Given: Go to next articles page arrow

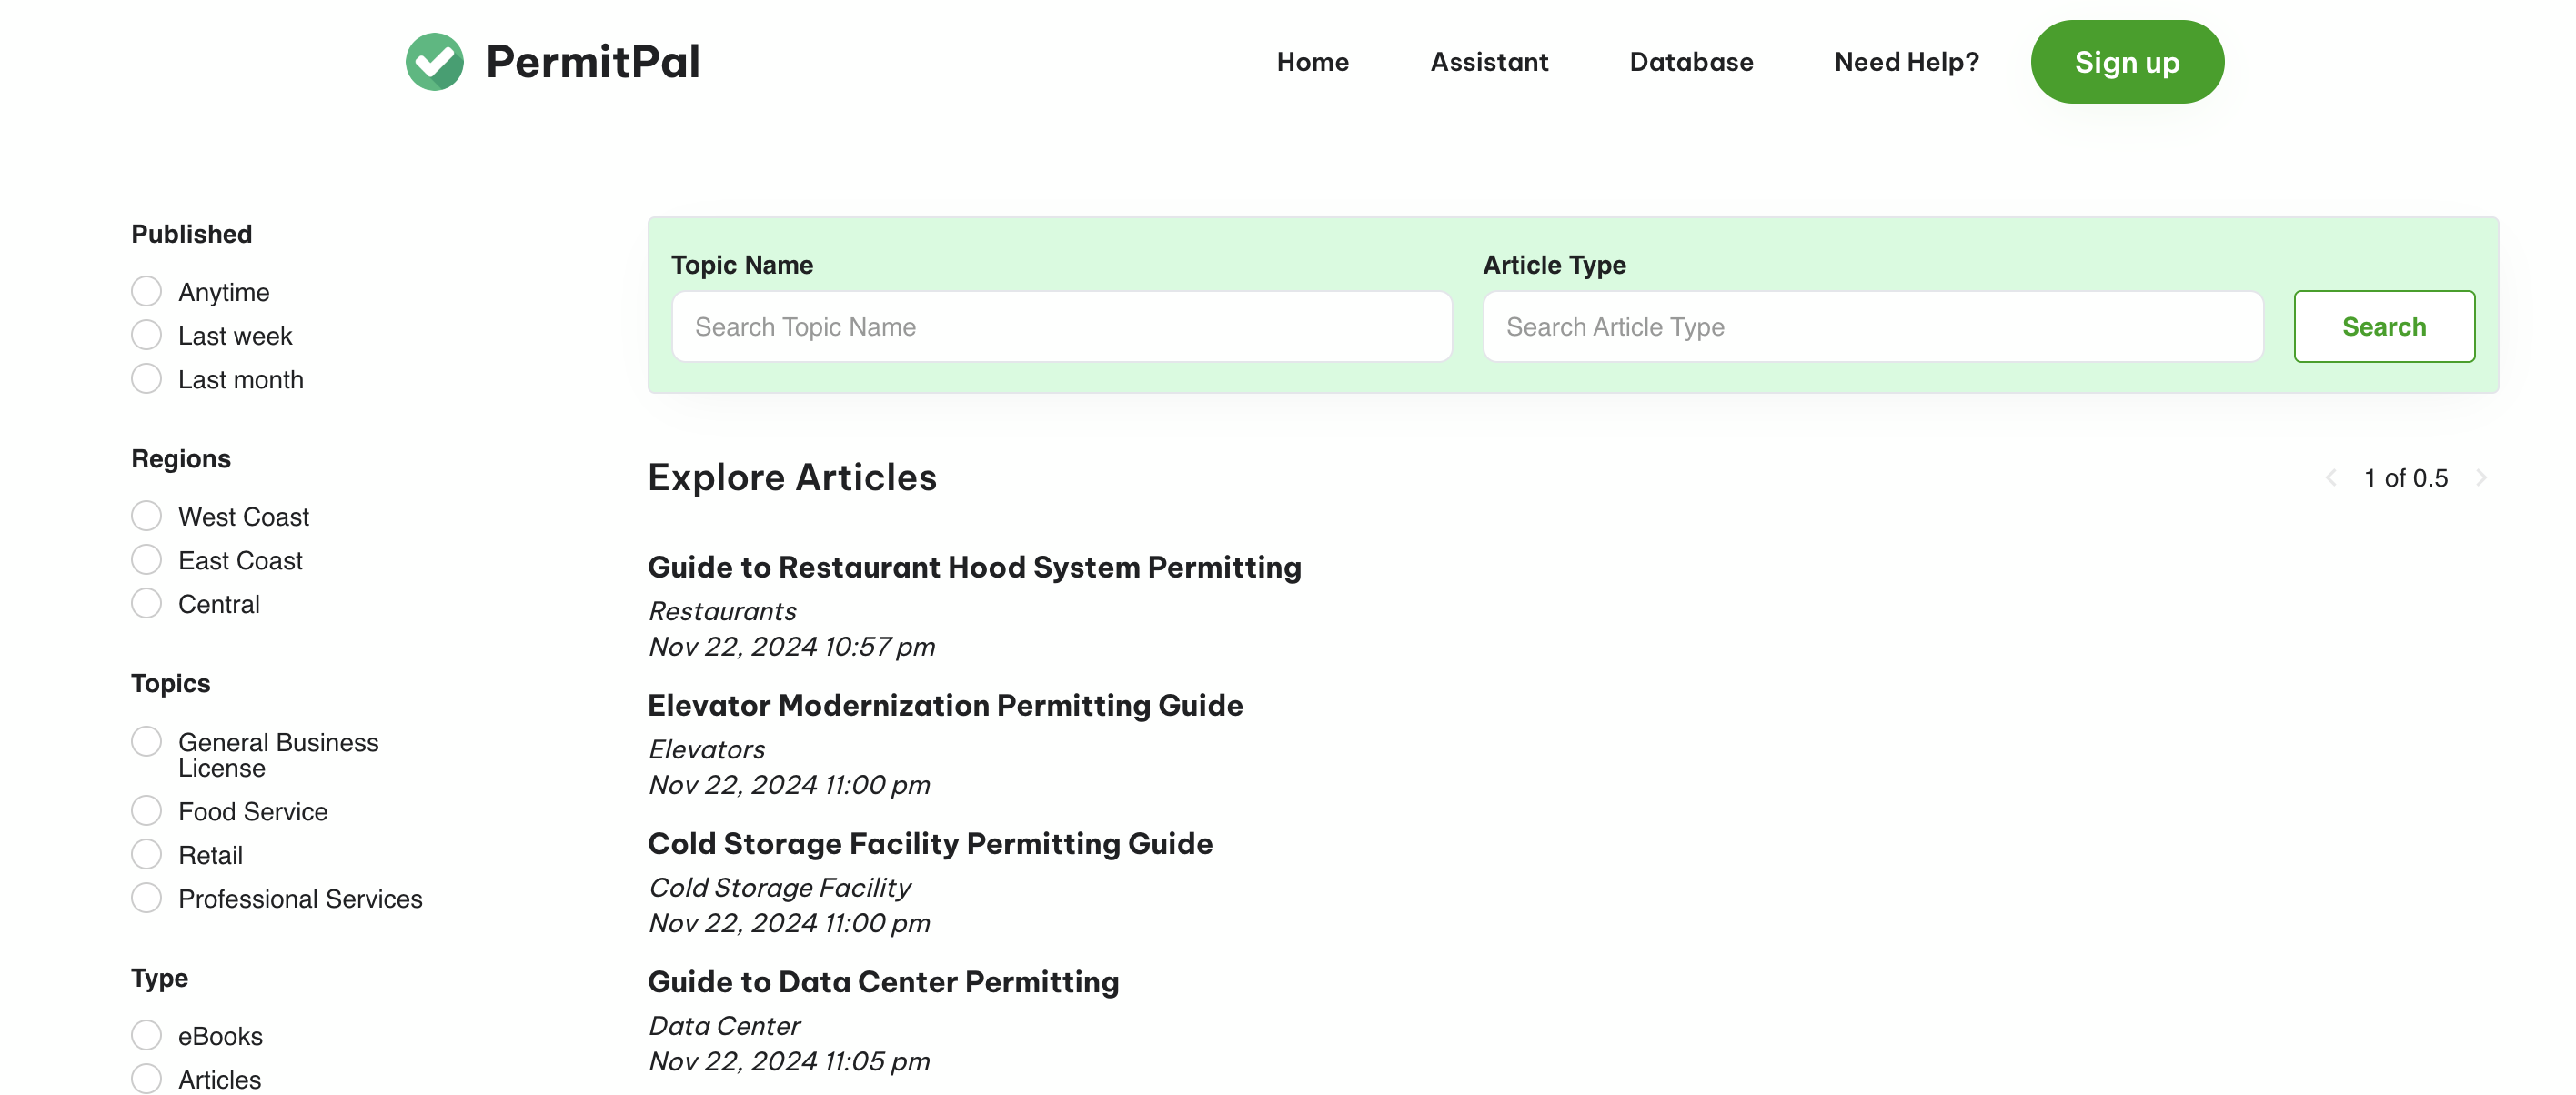Looking at the screenshot, I should [x=2481, y=478].
